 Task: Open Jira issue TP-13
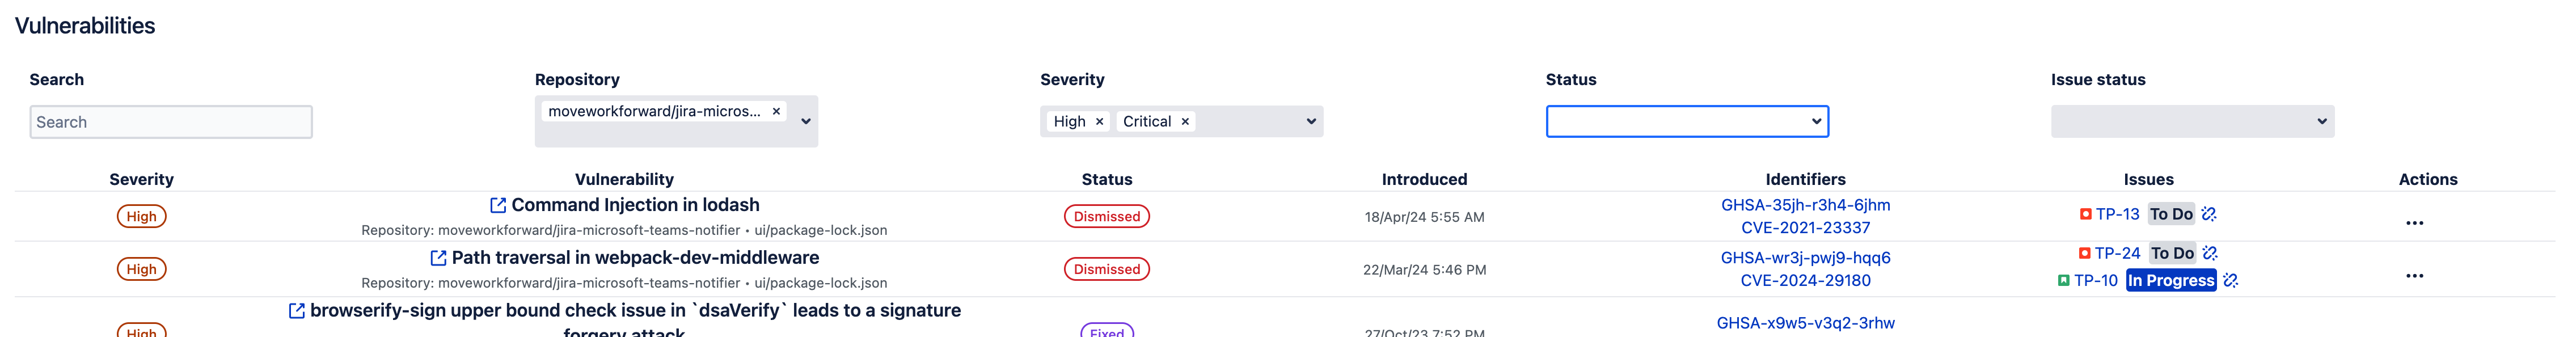tap(2117, 214)
